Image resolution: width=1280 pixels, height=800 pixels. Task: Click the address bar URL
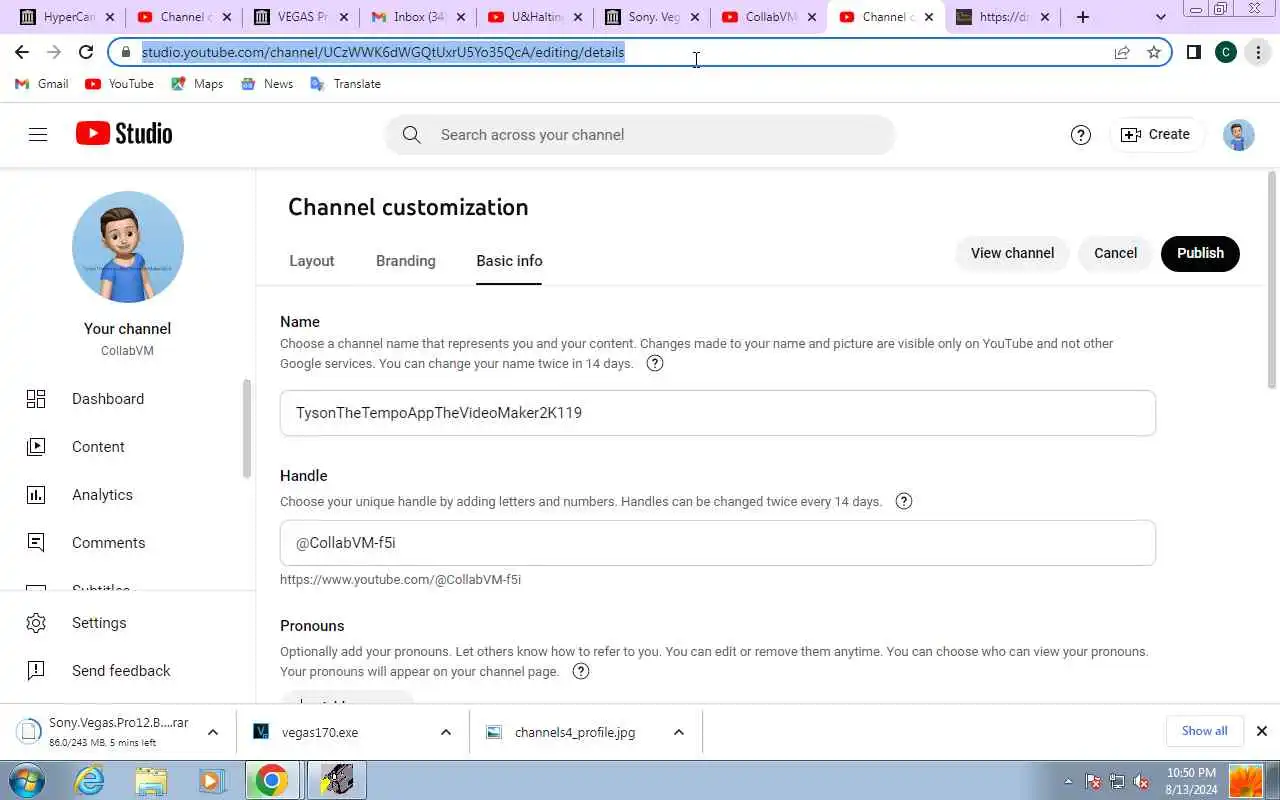pyautogui.click(x=383, y=52)
